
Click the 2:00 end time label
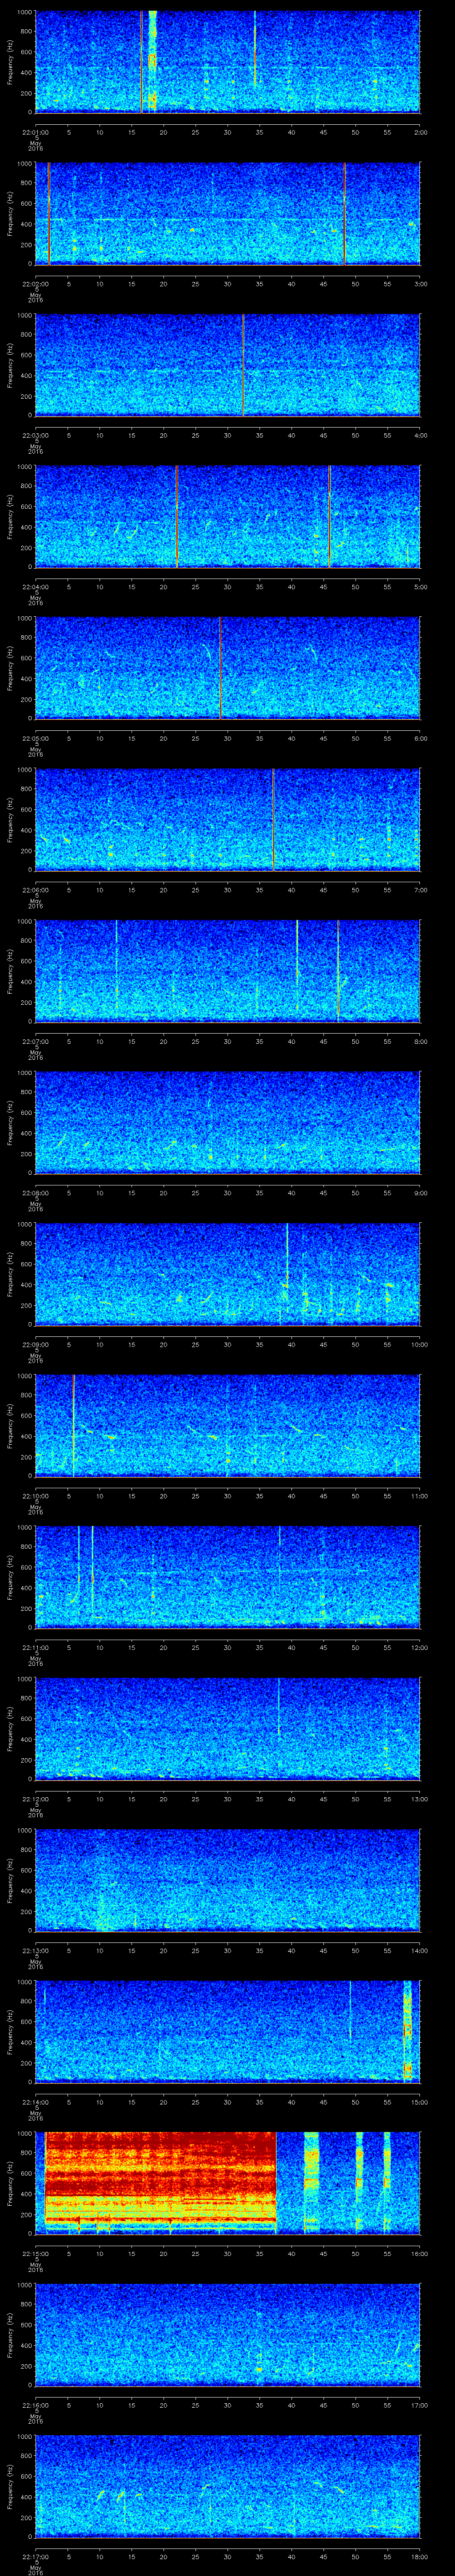tap(420, 132)
